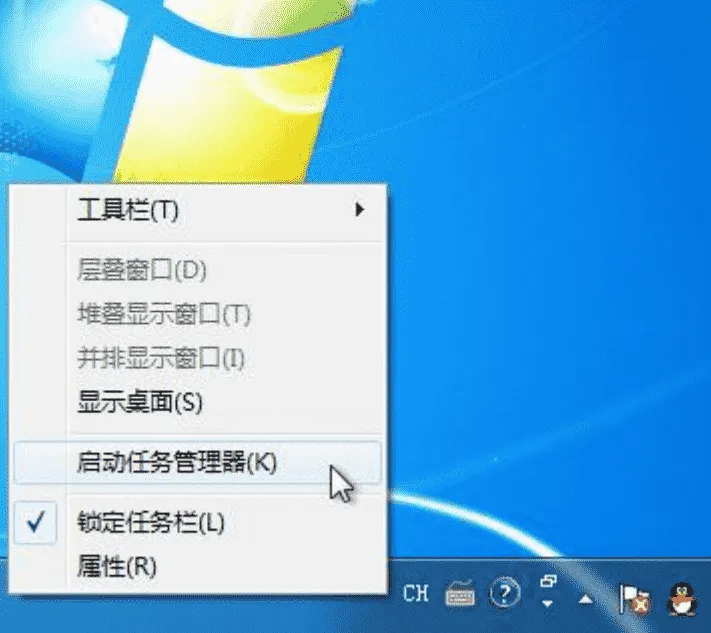The image size is (711, 633).
Task: Show hidden tray icons arrow
Action: pos(586,600)
